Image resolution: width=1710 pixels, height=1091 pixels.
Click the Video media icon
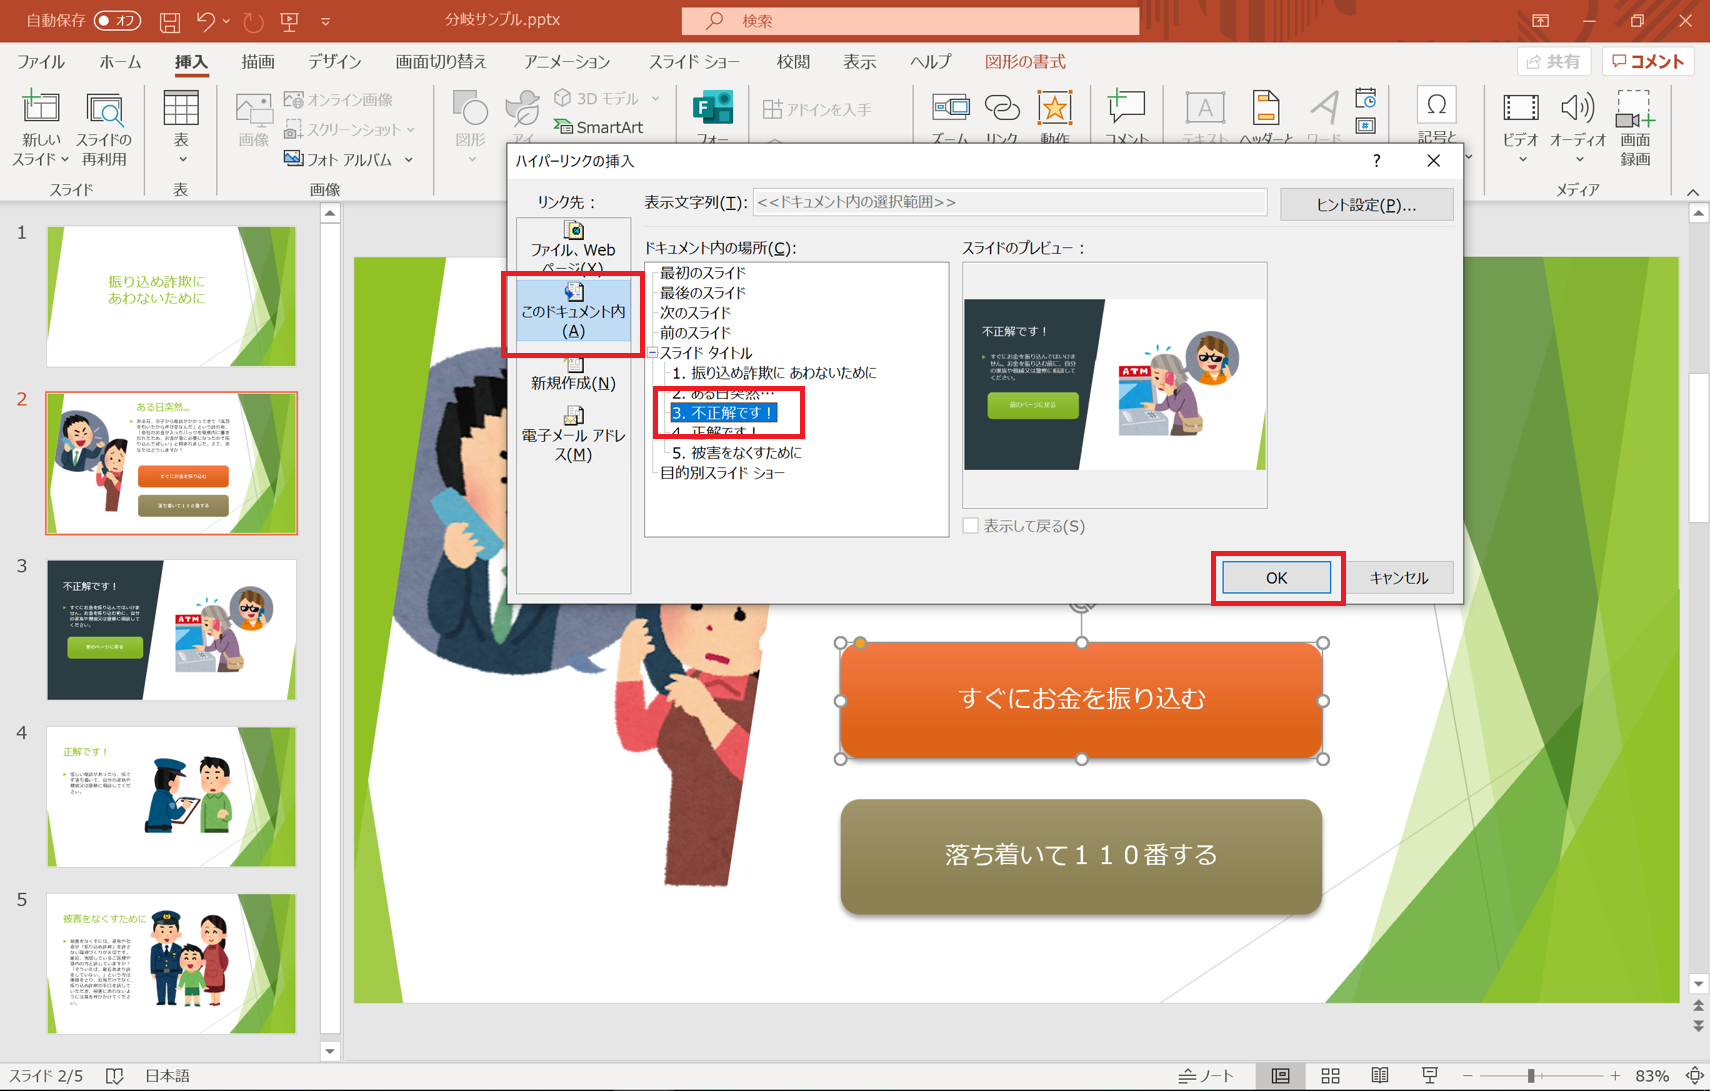coord(1520,109)
